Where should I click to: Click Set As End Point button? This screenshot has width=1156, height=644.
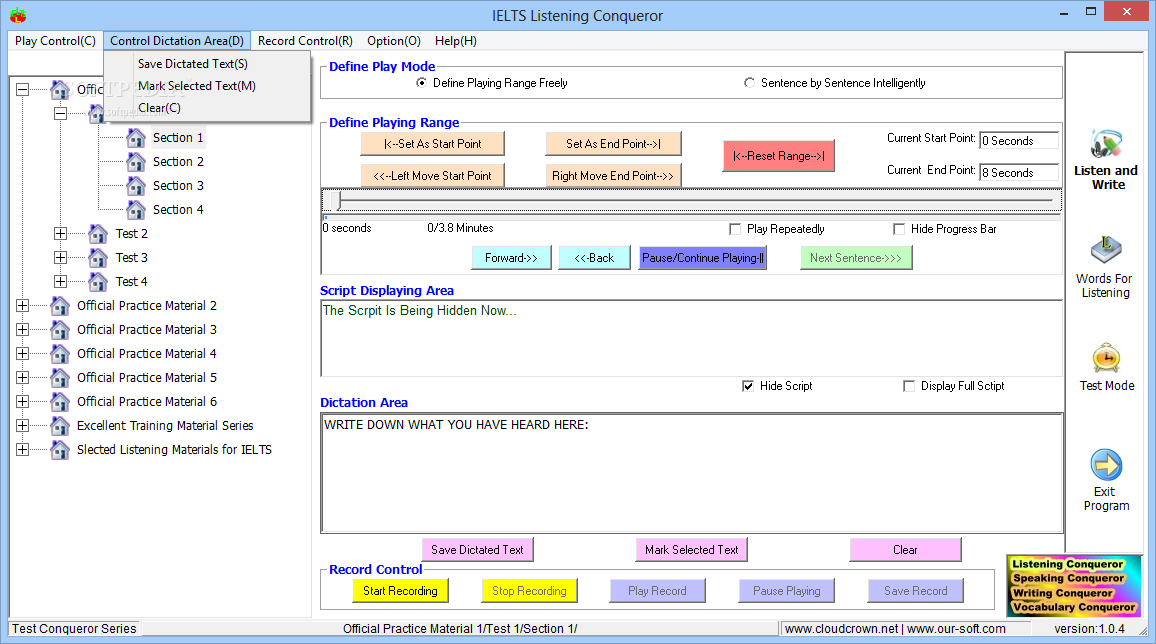click(613, 144)
